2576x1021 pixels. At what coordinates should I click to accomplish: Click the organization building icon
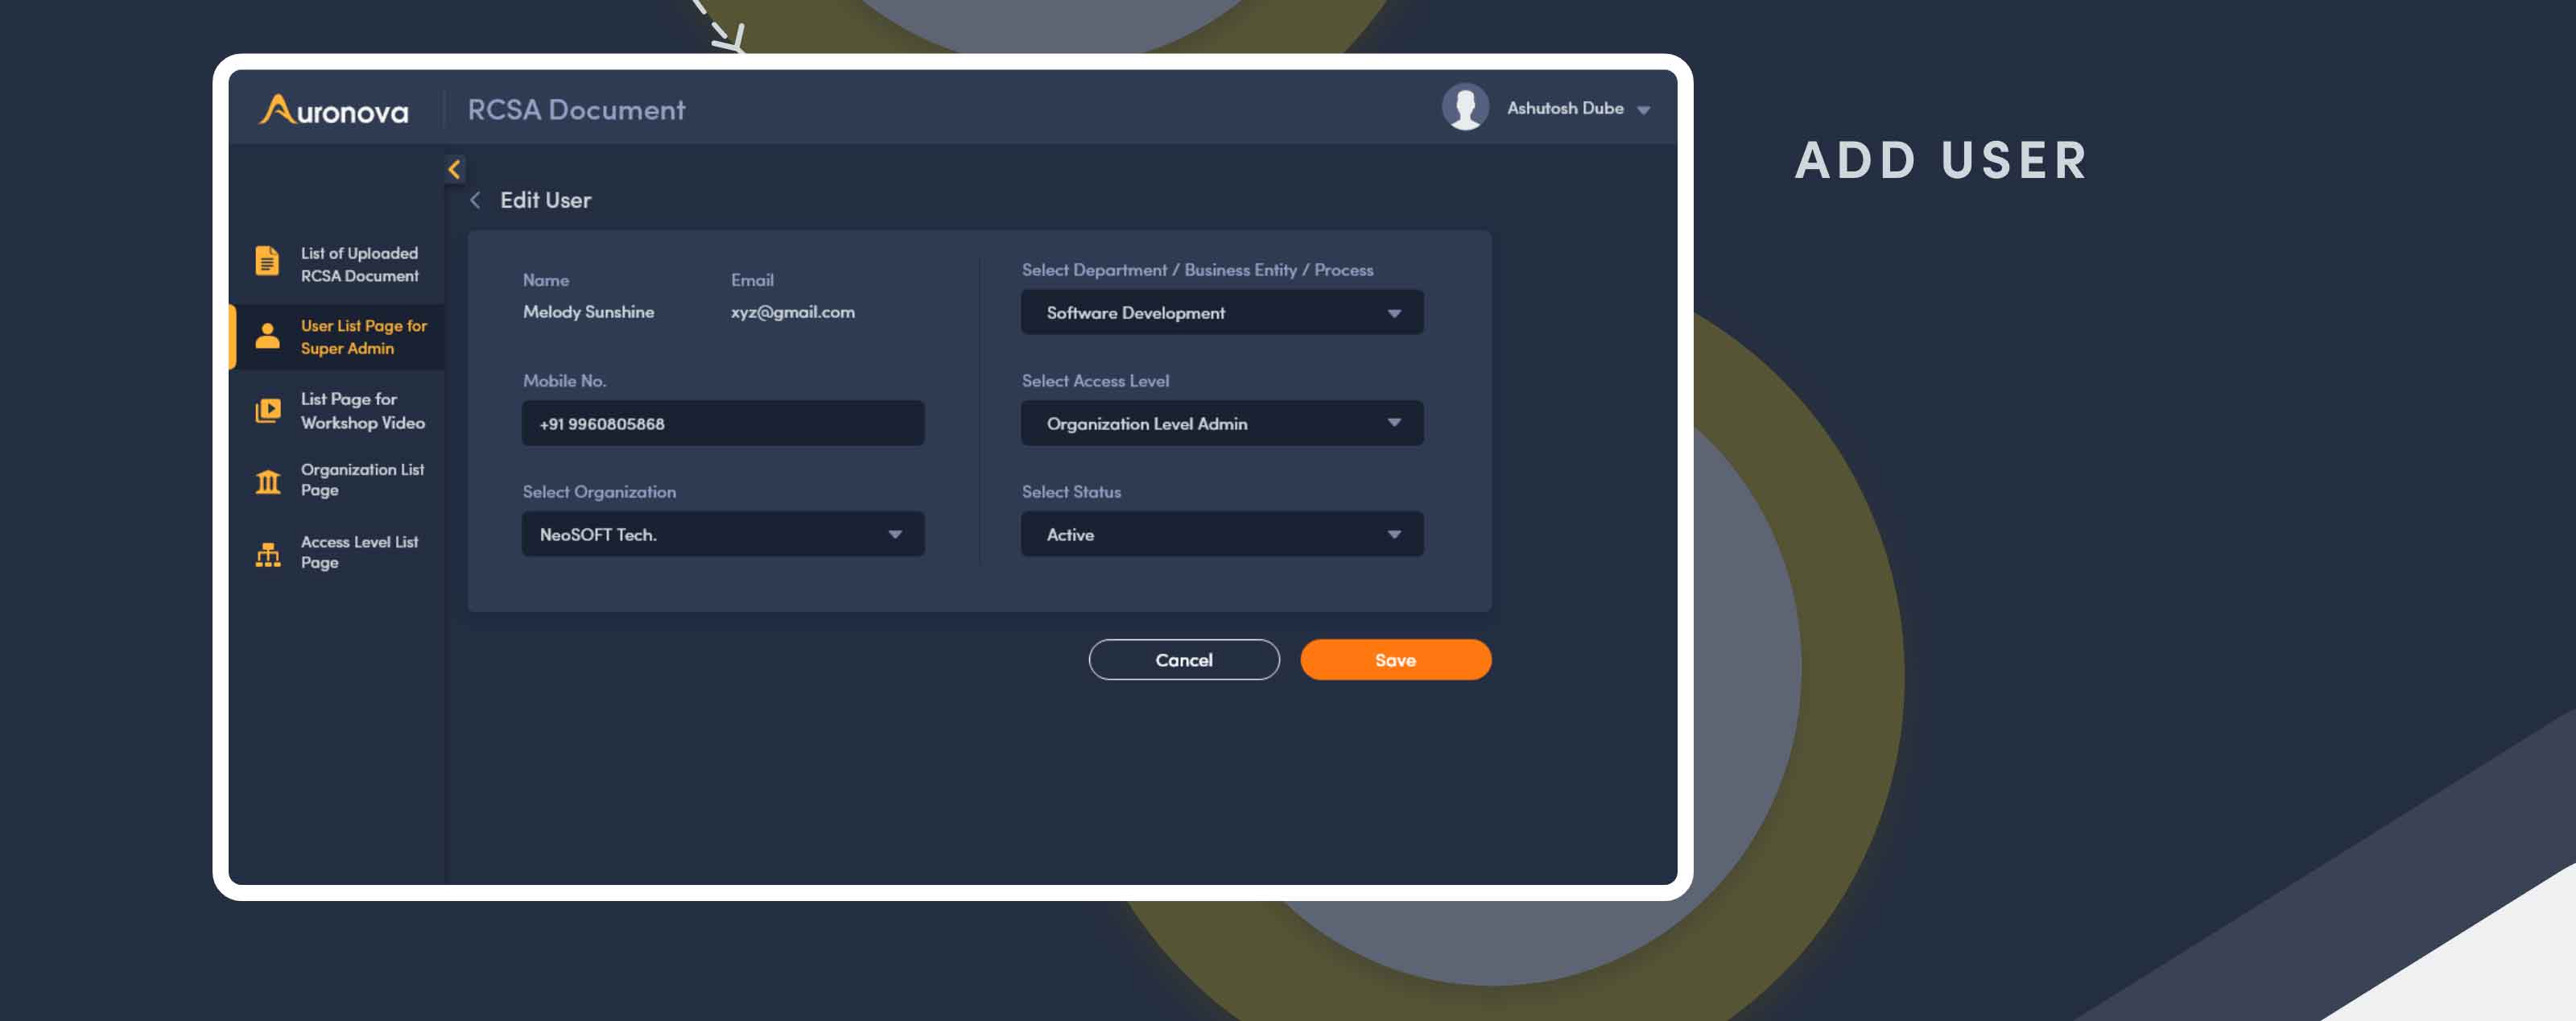tap(267, 481)
